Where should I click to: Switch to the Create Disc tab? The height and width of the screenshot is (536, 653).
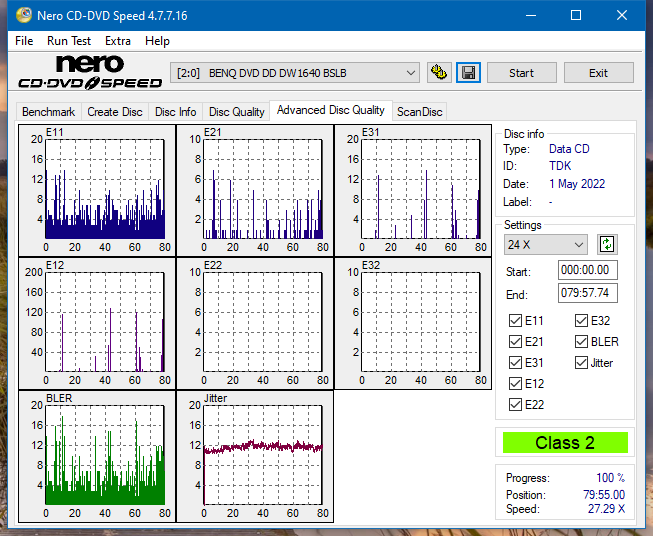[x=115, y=112]
